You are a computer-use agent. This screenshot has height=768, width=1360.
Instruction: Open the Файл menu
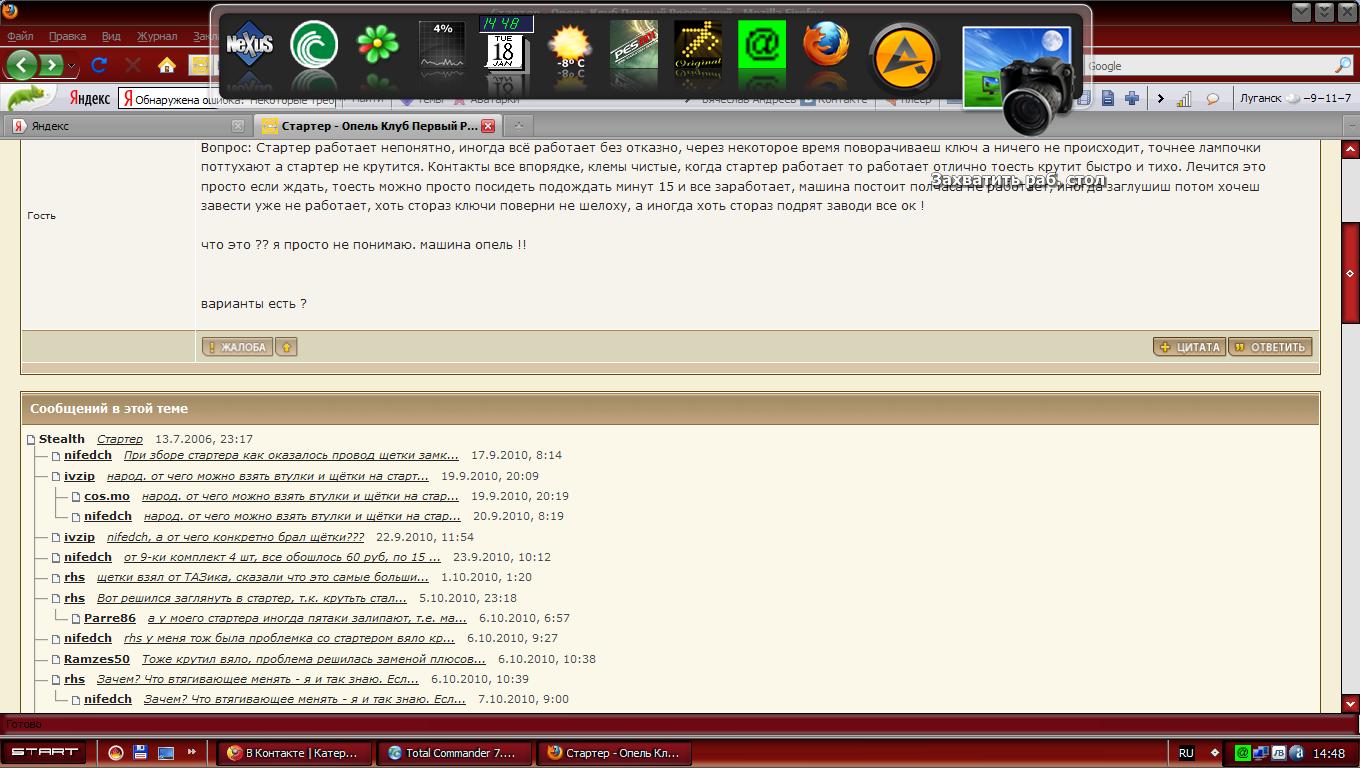tap(20, 36)
